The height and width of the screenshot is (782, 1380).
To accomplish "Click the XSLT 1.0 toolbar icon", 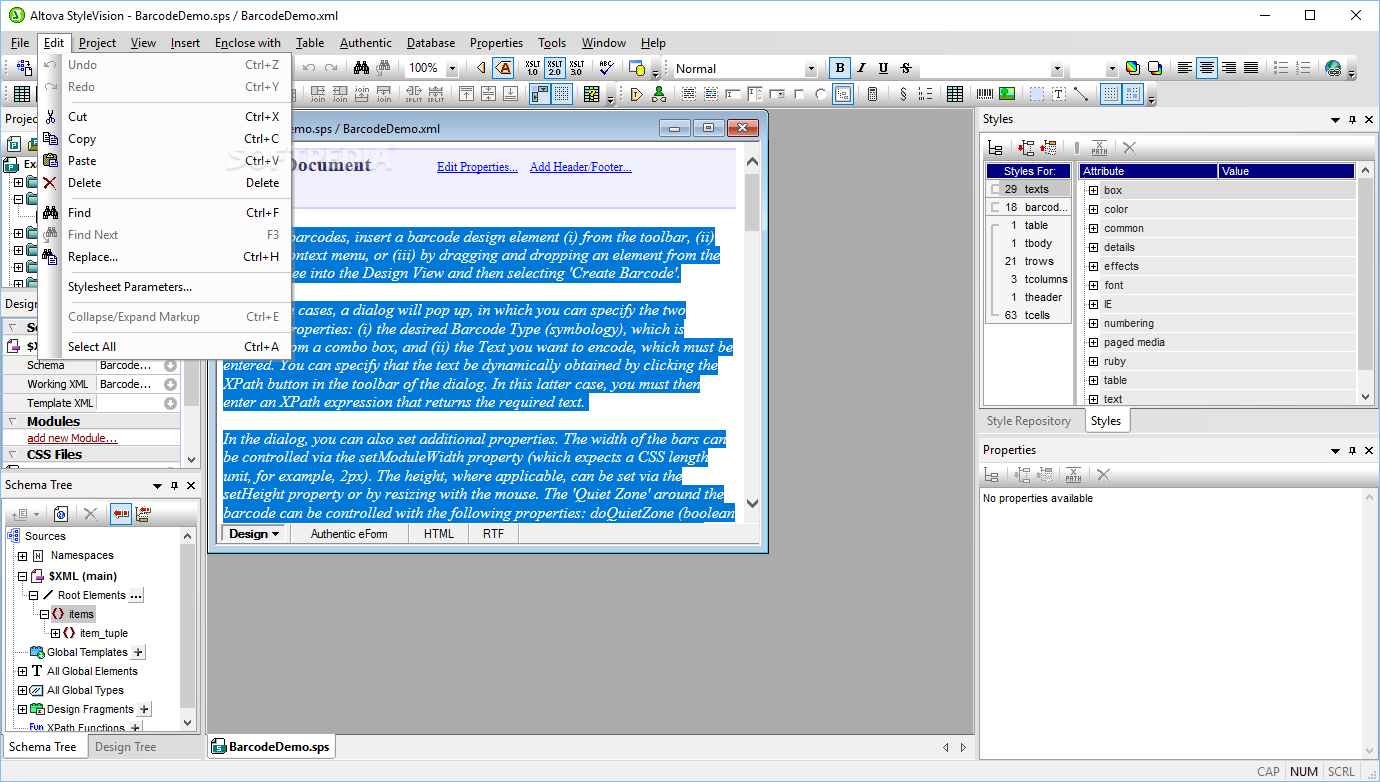I will 532,68.
